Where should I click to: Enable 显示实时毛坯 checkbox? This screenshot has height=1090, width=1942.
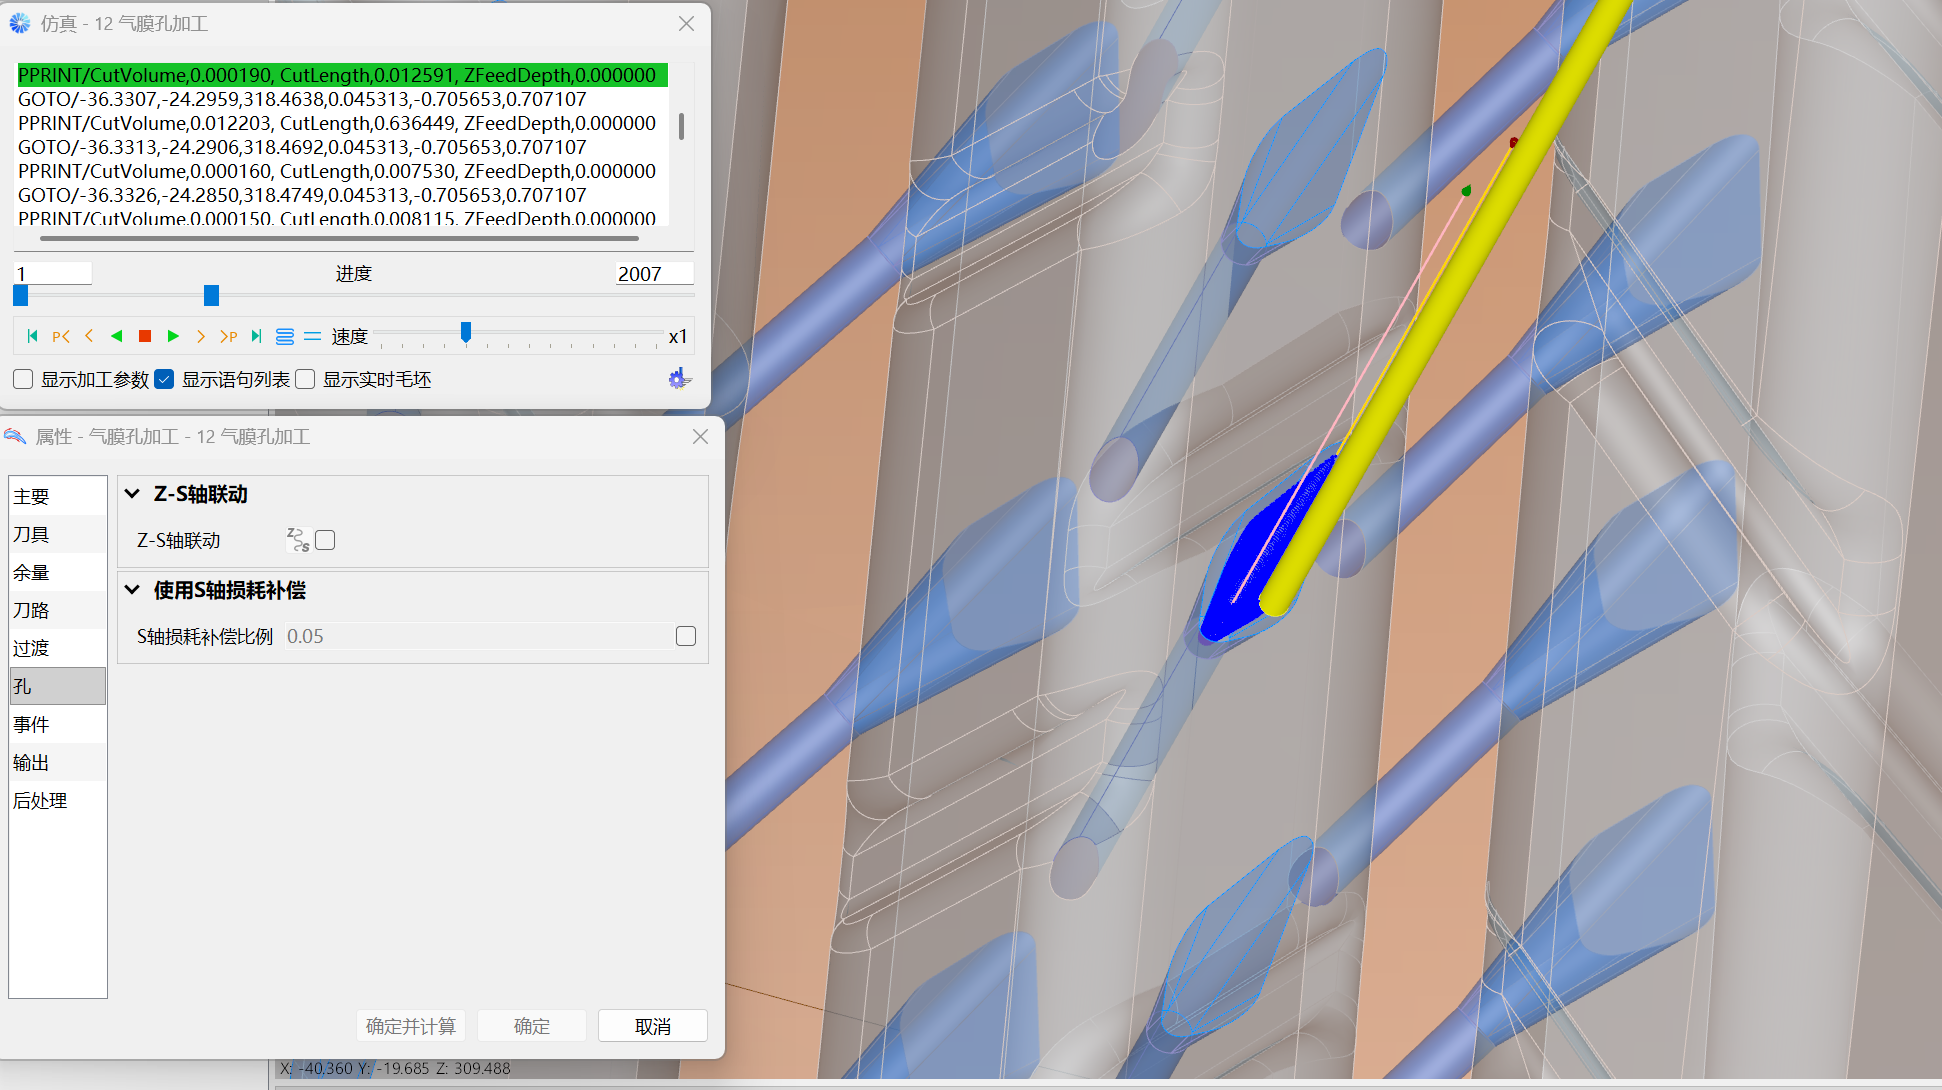(306, 379)
